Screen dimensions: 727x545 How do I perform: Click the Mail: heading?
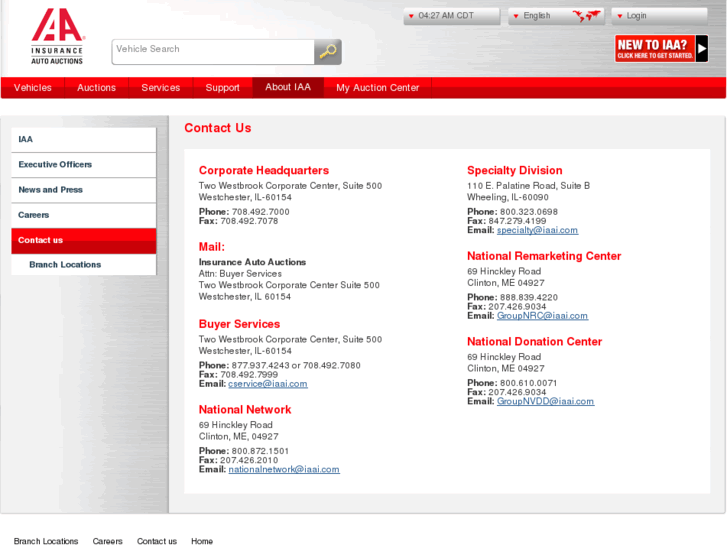pos(211,247)
